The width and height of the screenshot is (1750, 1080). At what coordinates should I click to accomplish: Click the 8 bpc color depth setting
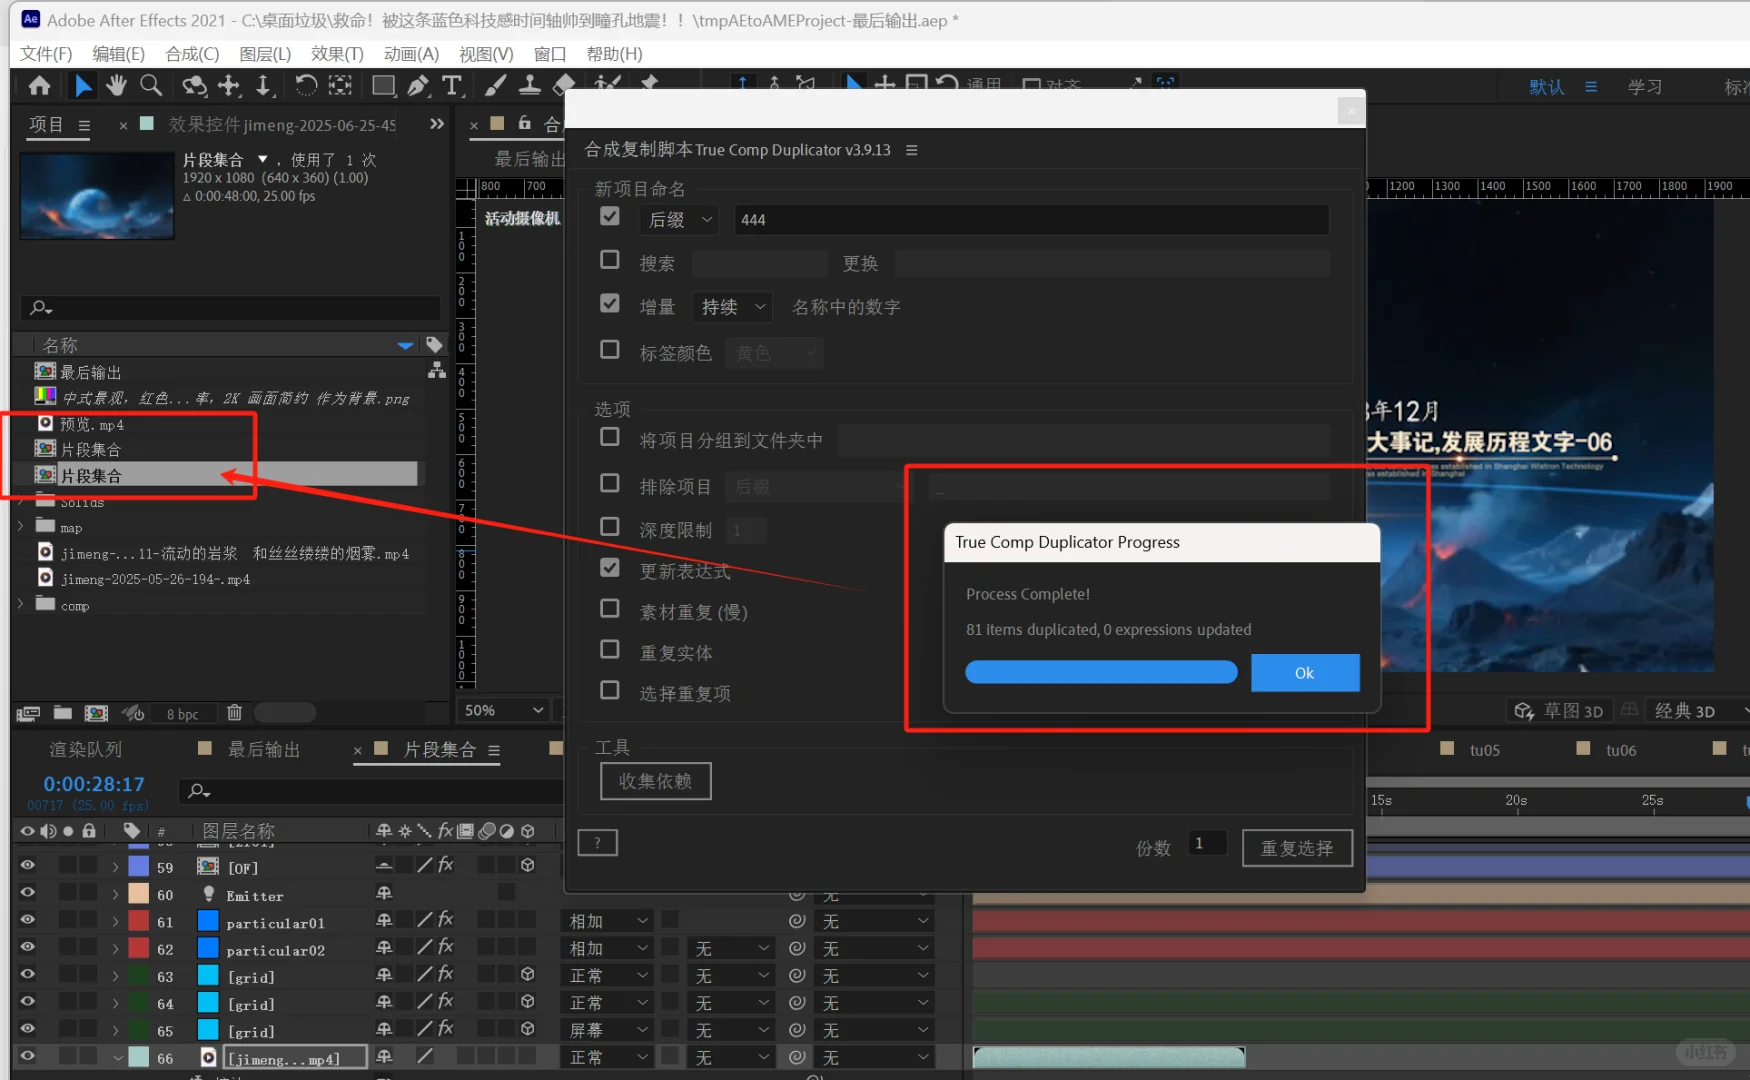[x=182, y=714]
